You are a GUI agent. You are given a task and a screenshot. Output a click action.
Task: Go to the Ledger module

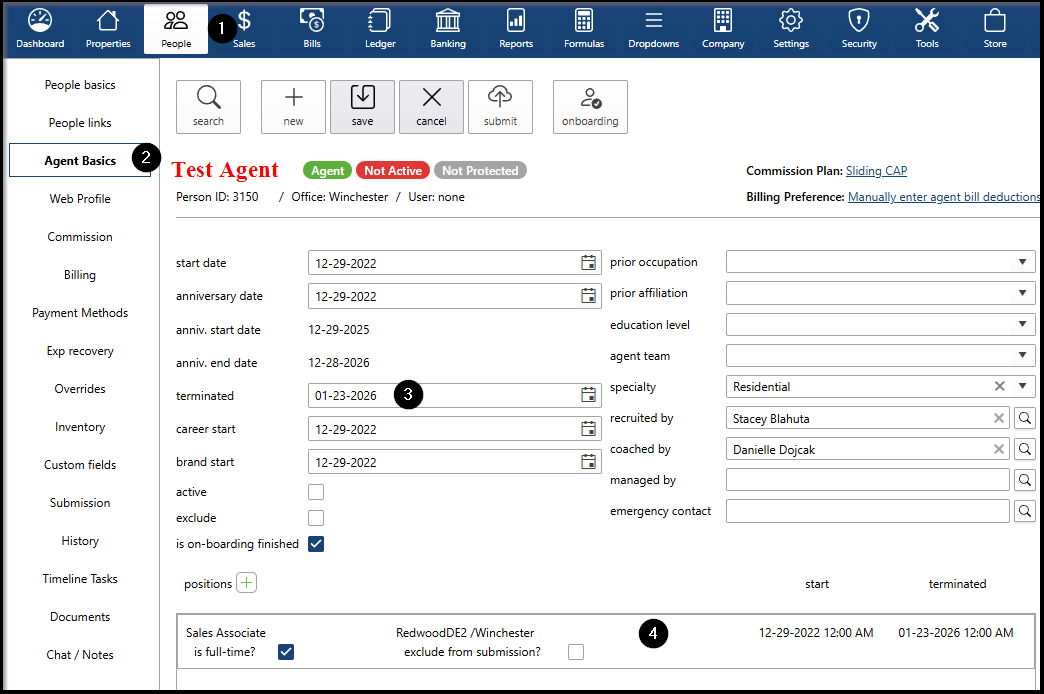[x=380, y=28]
